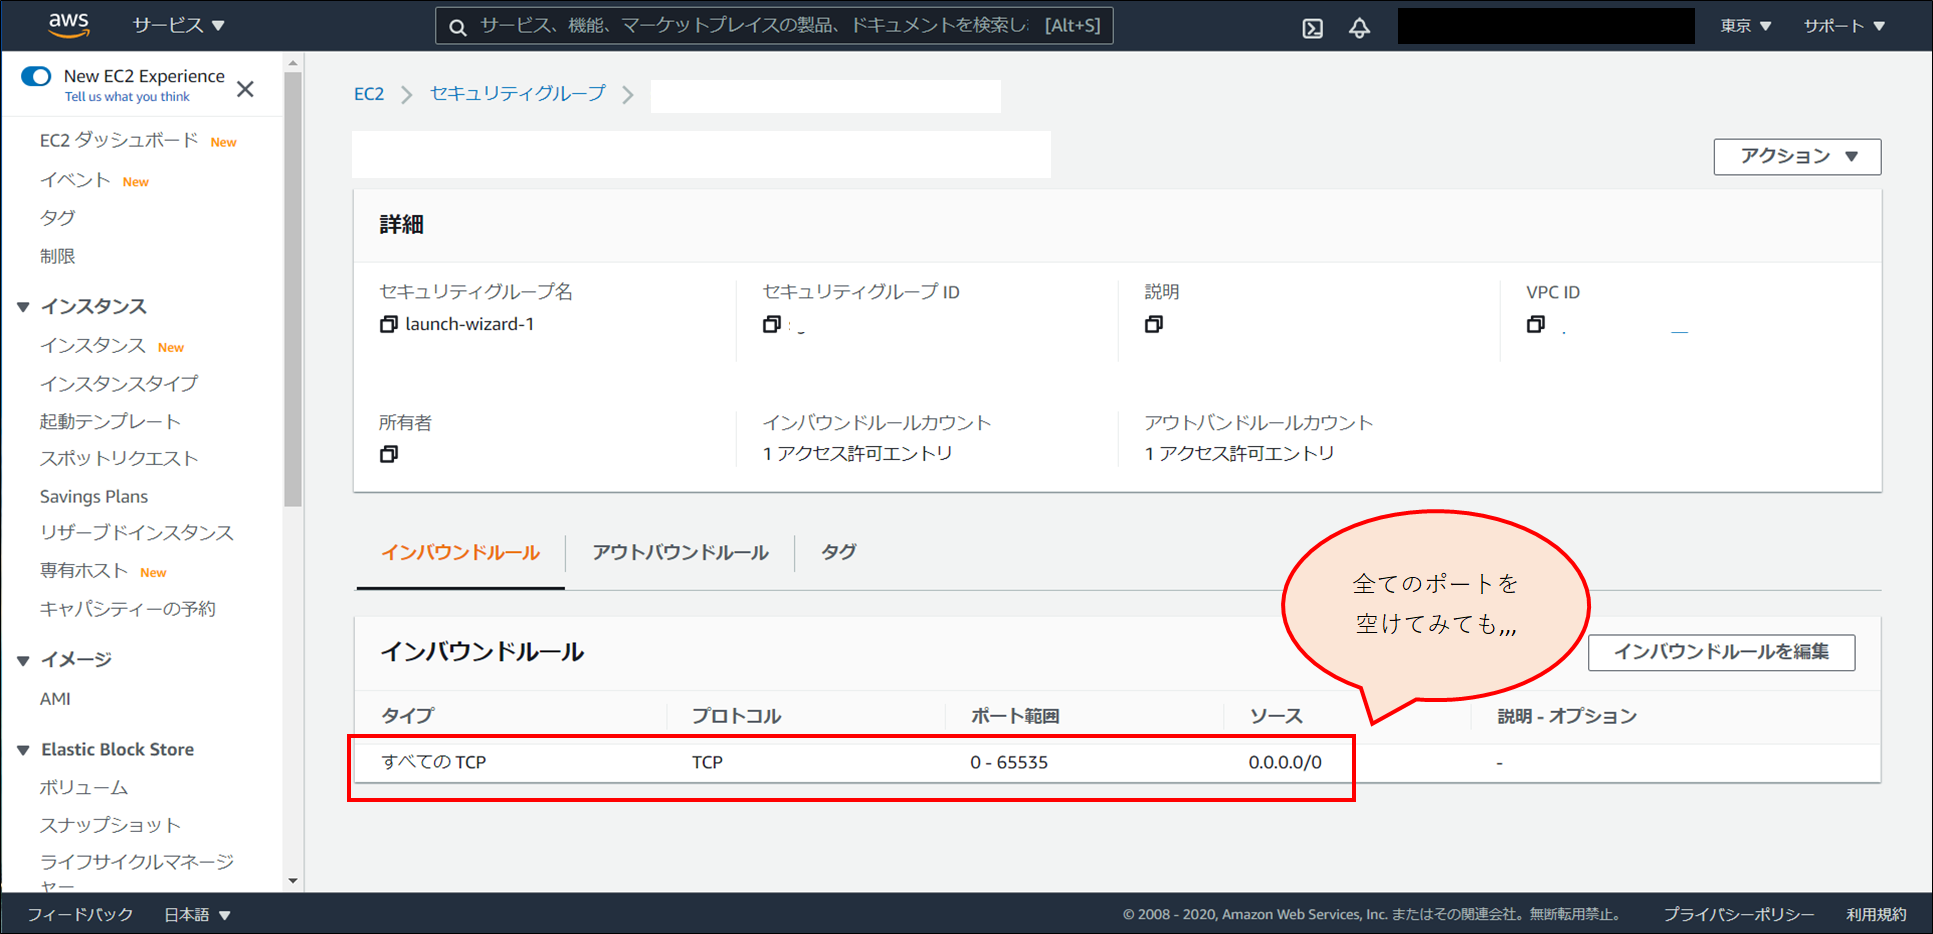The height and width of the screenshot is (934, 1933).
Task: Switch to the アウトバウンドルール tab
Action: coord(680,553)
